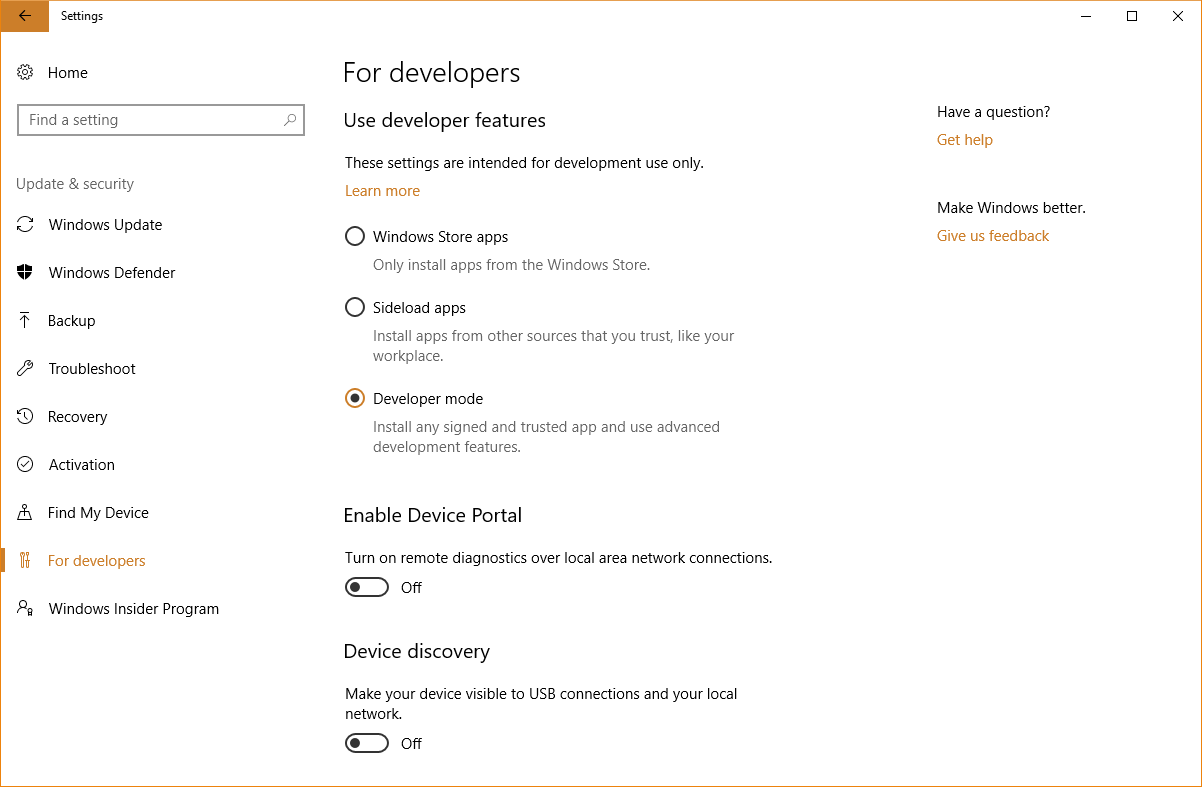Screen dimensions: 1202x787
Task: Focus the Find a setting search box
Action: pyautogui.click(x=150, y=120)
